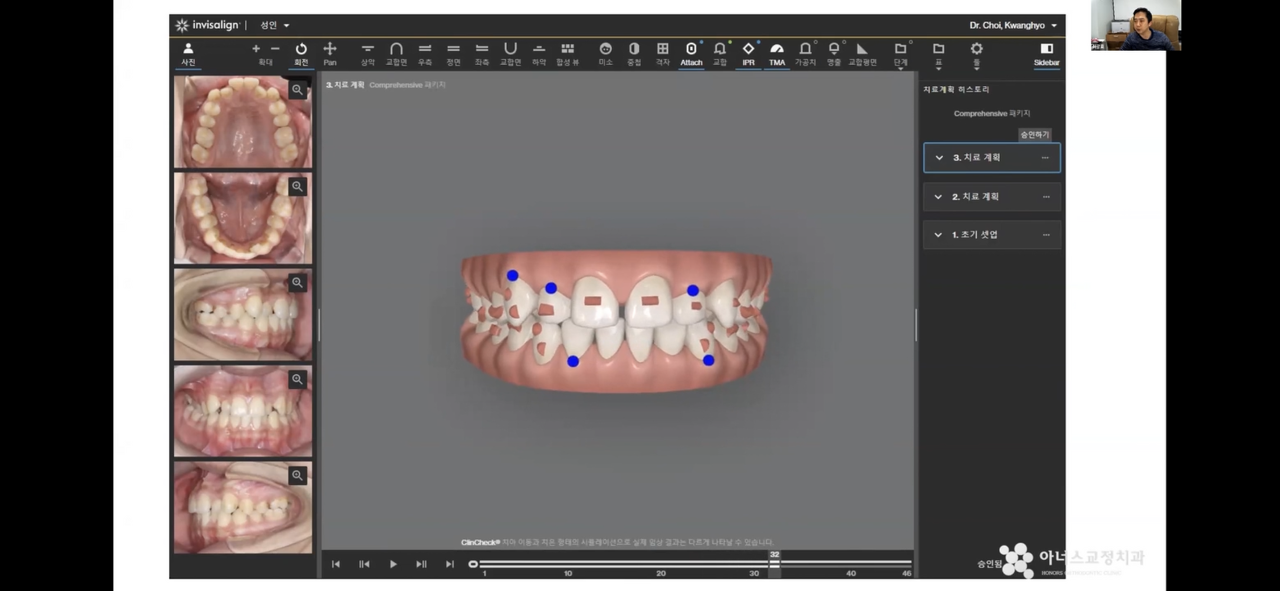Open Dr. Choi, Kwanghyo account menu

tap(1013, 25)
